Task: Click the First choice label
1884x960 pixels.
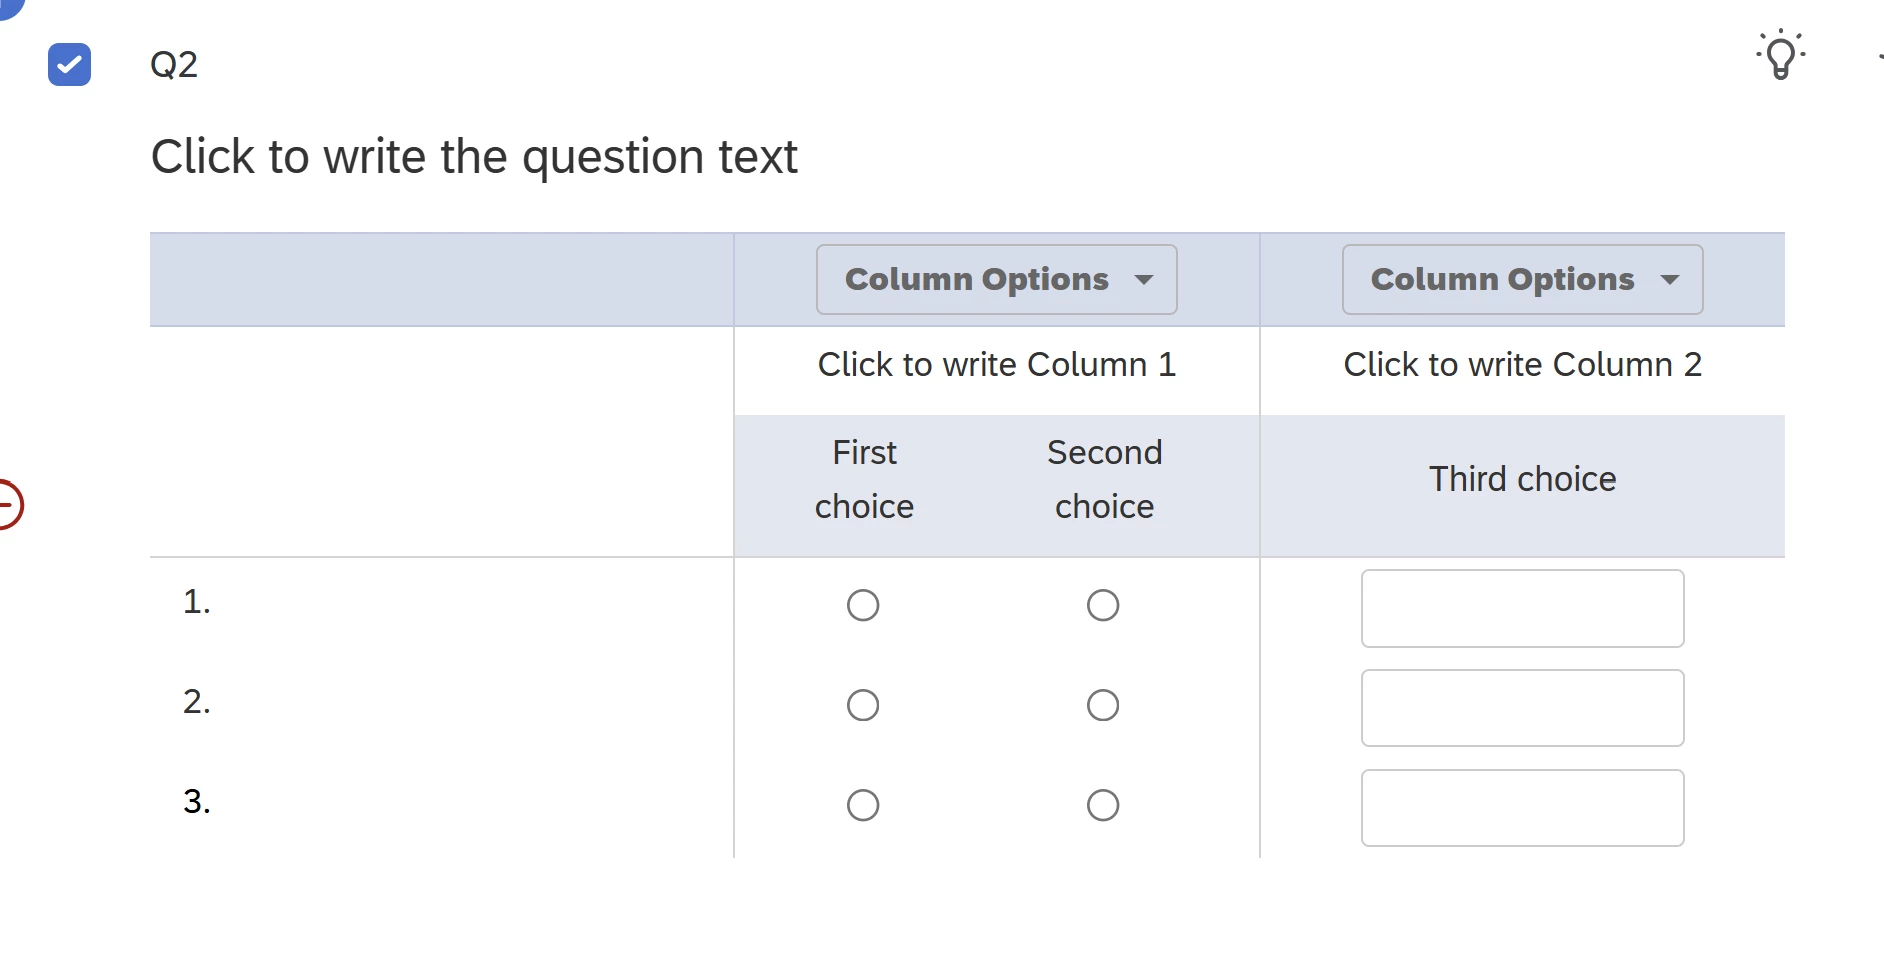Action: pyautogui.click(x=865, y=479)
